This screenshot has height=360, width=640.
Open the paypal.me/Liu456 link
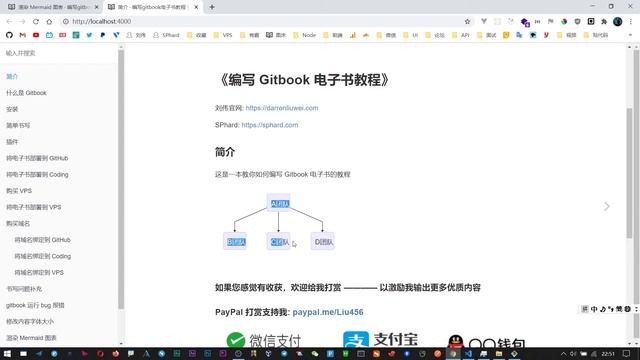tap(328, 312)
